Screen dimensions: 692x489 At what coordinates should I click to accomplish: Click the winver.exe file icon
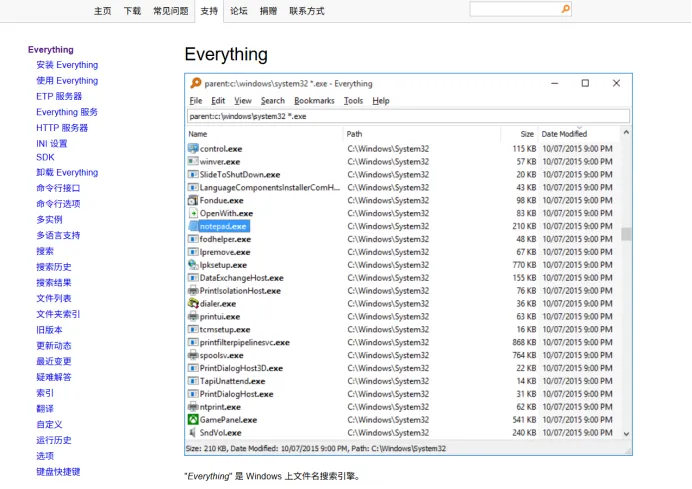coord(193,162)
